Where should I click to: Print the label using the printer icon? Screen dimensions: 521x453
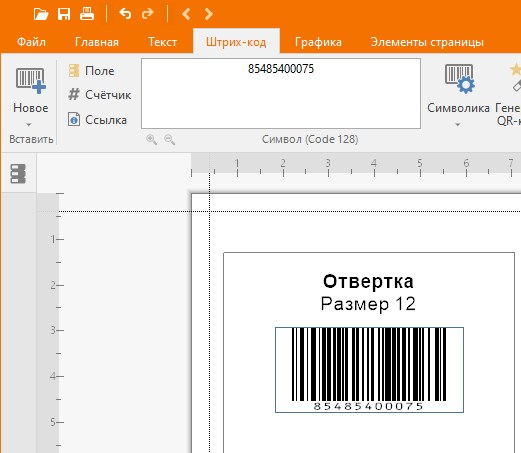(x=87, y=14)
